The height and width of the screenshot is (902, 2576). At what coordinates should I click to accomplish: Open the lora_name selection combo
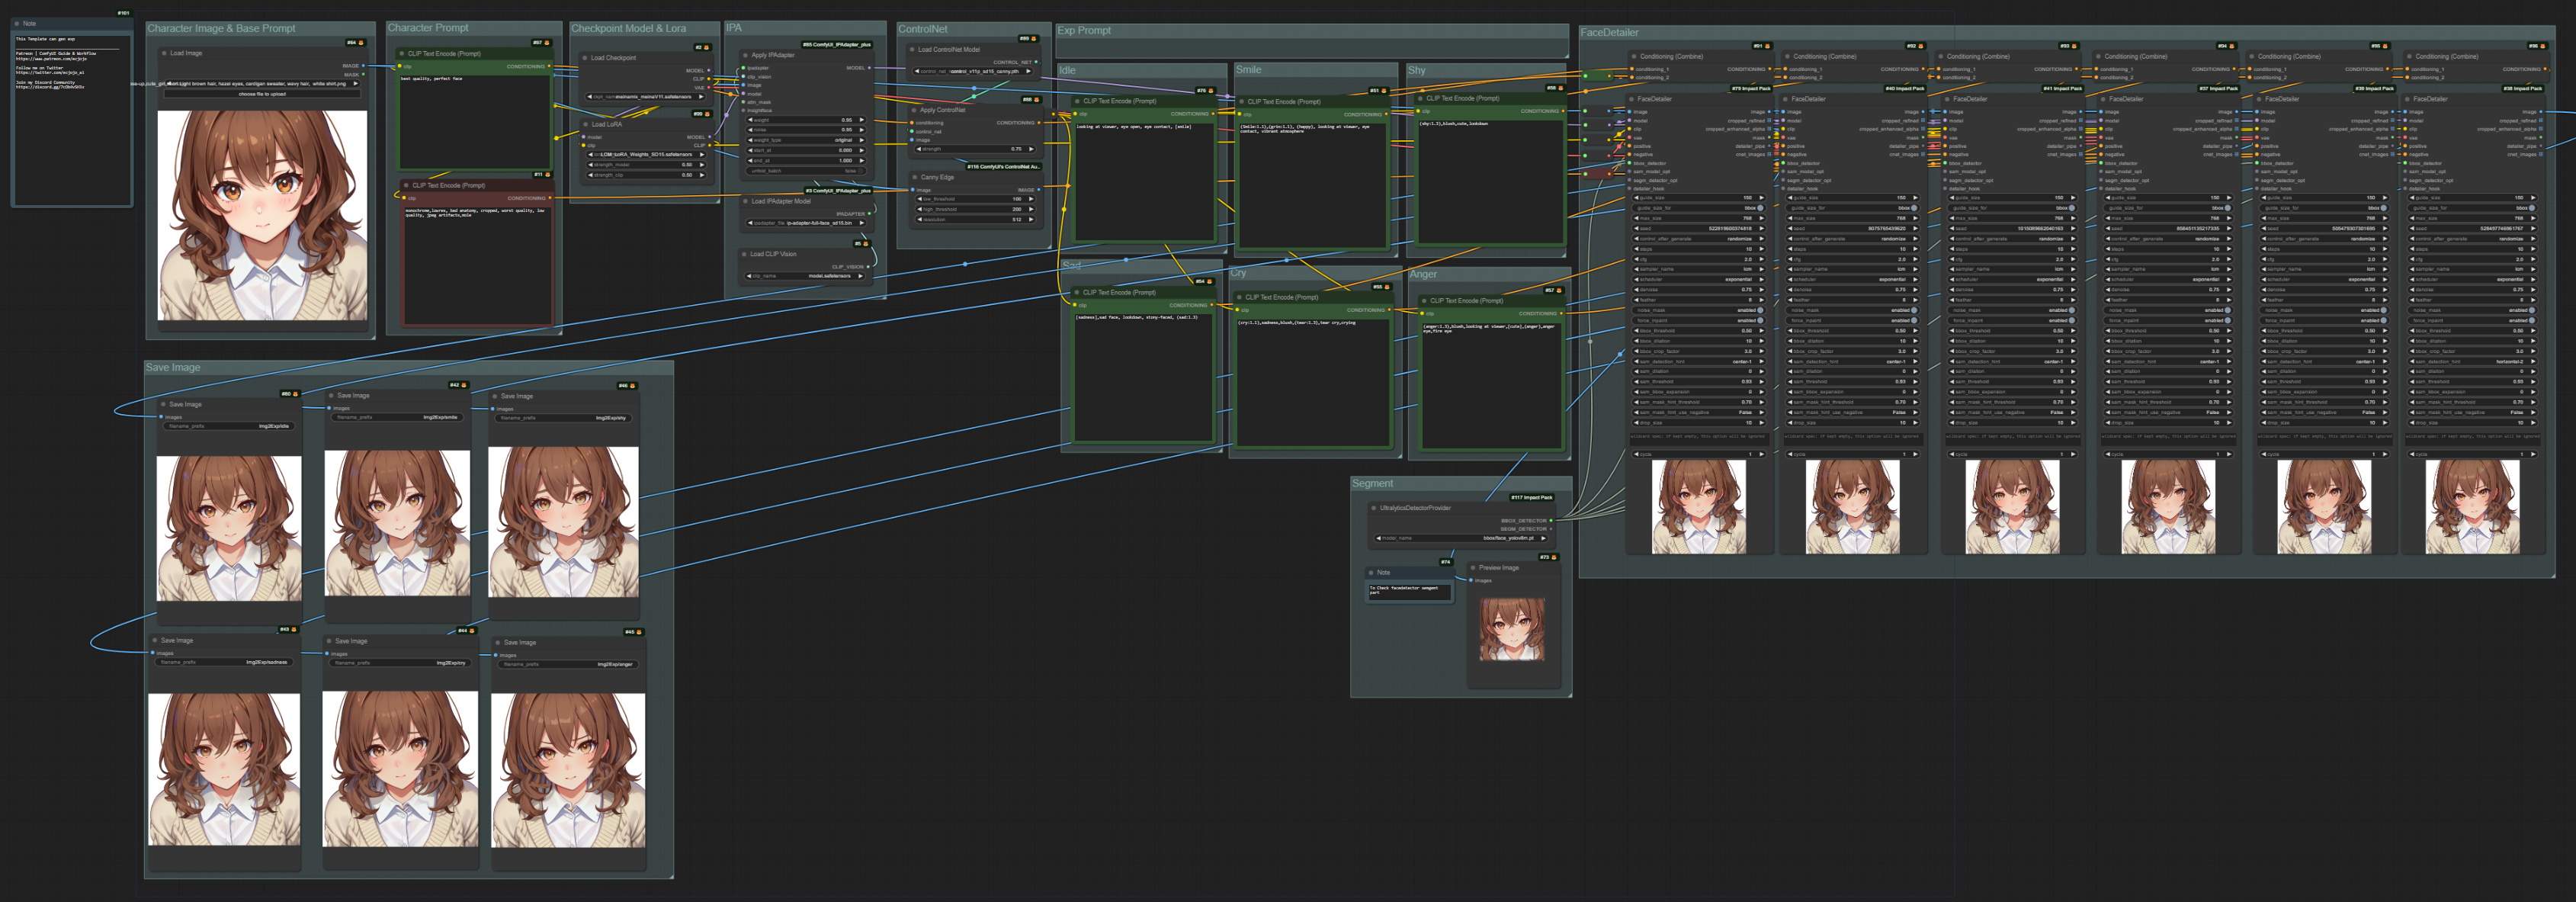(x=646, y=154)
